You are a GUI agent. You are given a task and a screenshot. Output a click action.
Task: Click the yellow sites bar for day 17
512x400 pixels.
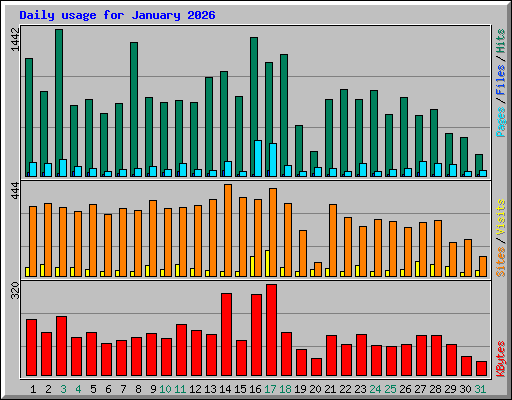pyautogui.click(x=267, y=263)
